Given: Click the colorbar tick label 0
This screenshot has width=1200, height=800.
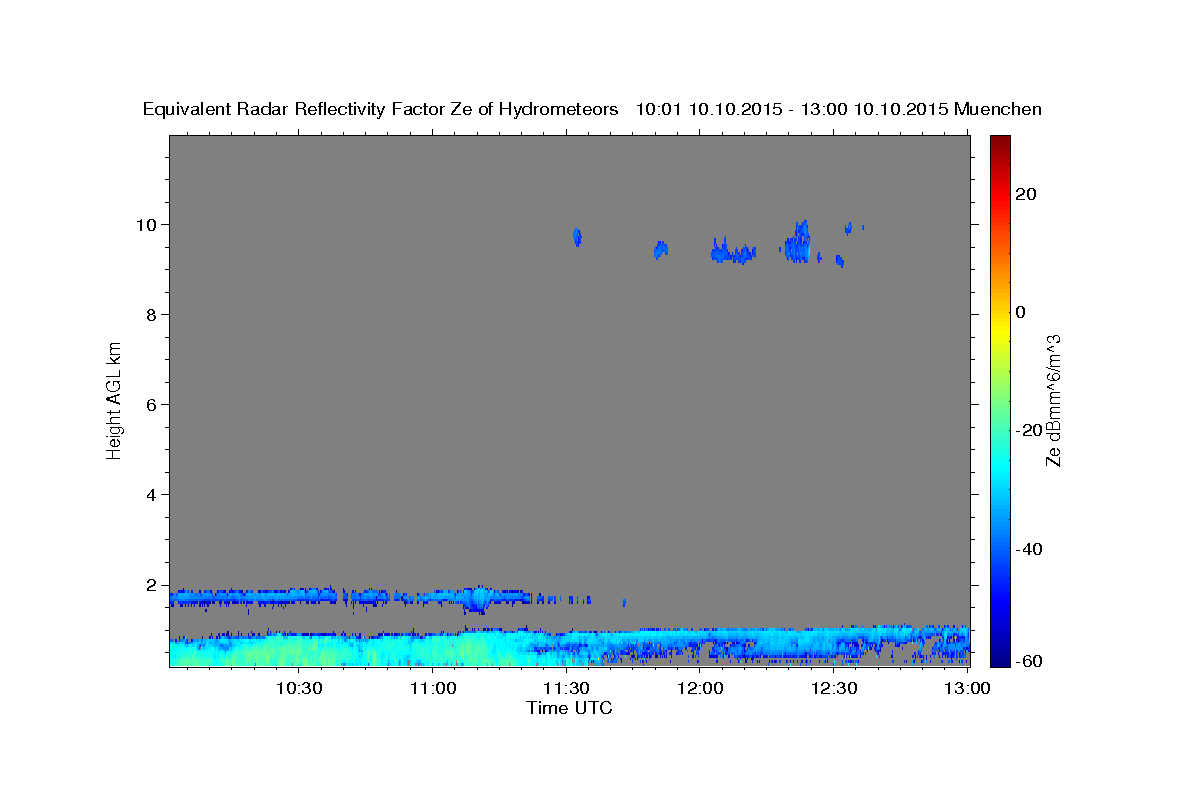Looking at the screenshot, I should point(1021,312).
